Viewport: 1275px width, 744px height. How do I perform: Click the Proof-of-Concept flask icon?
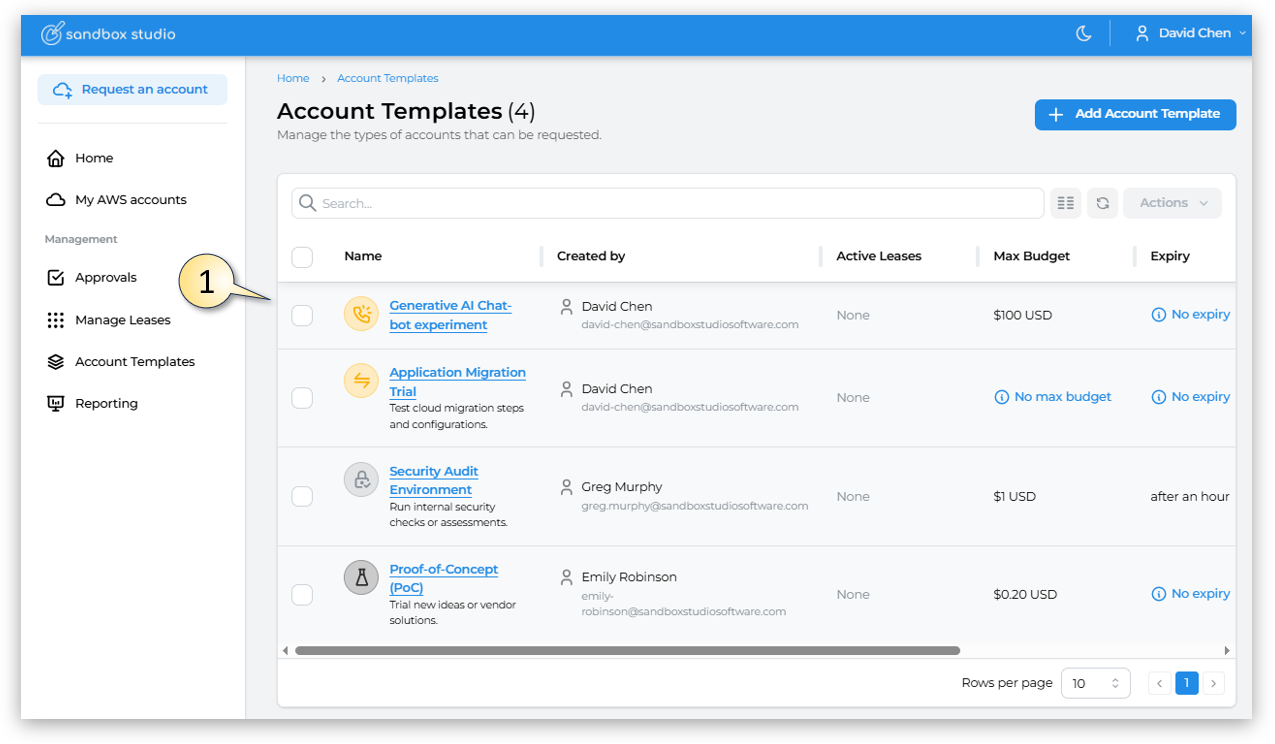tap(361, 578)
